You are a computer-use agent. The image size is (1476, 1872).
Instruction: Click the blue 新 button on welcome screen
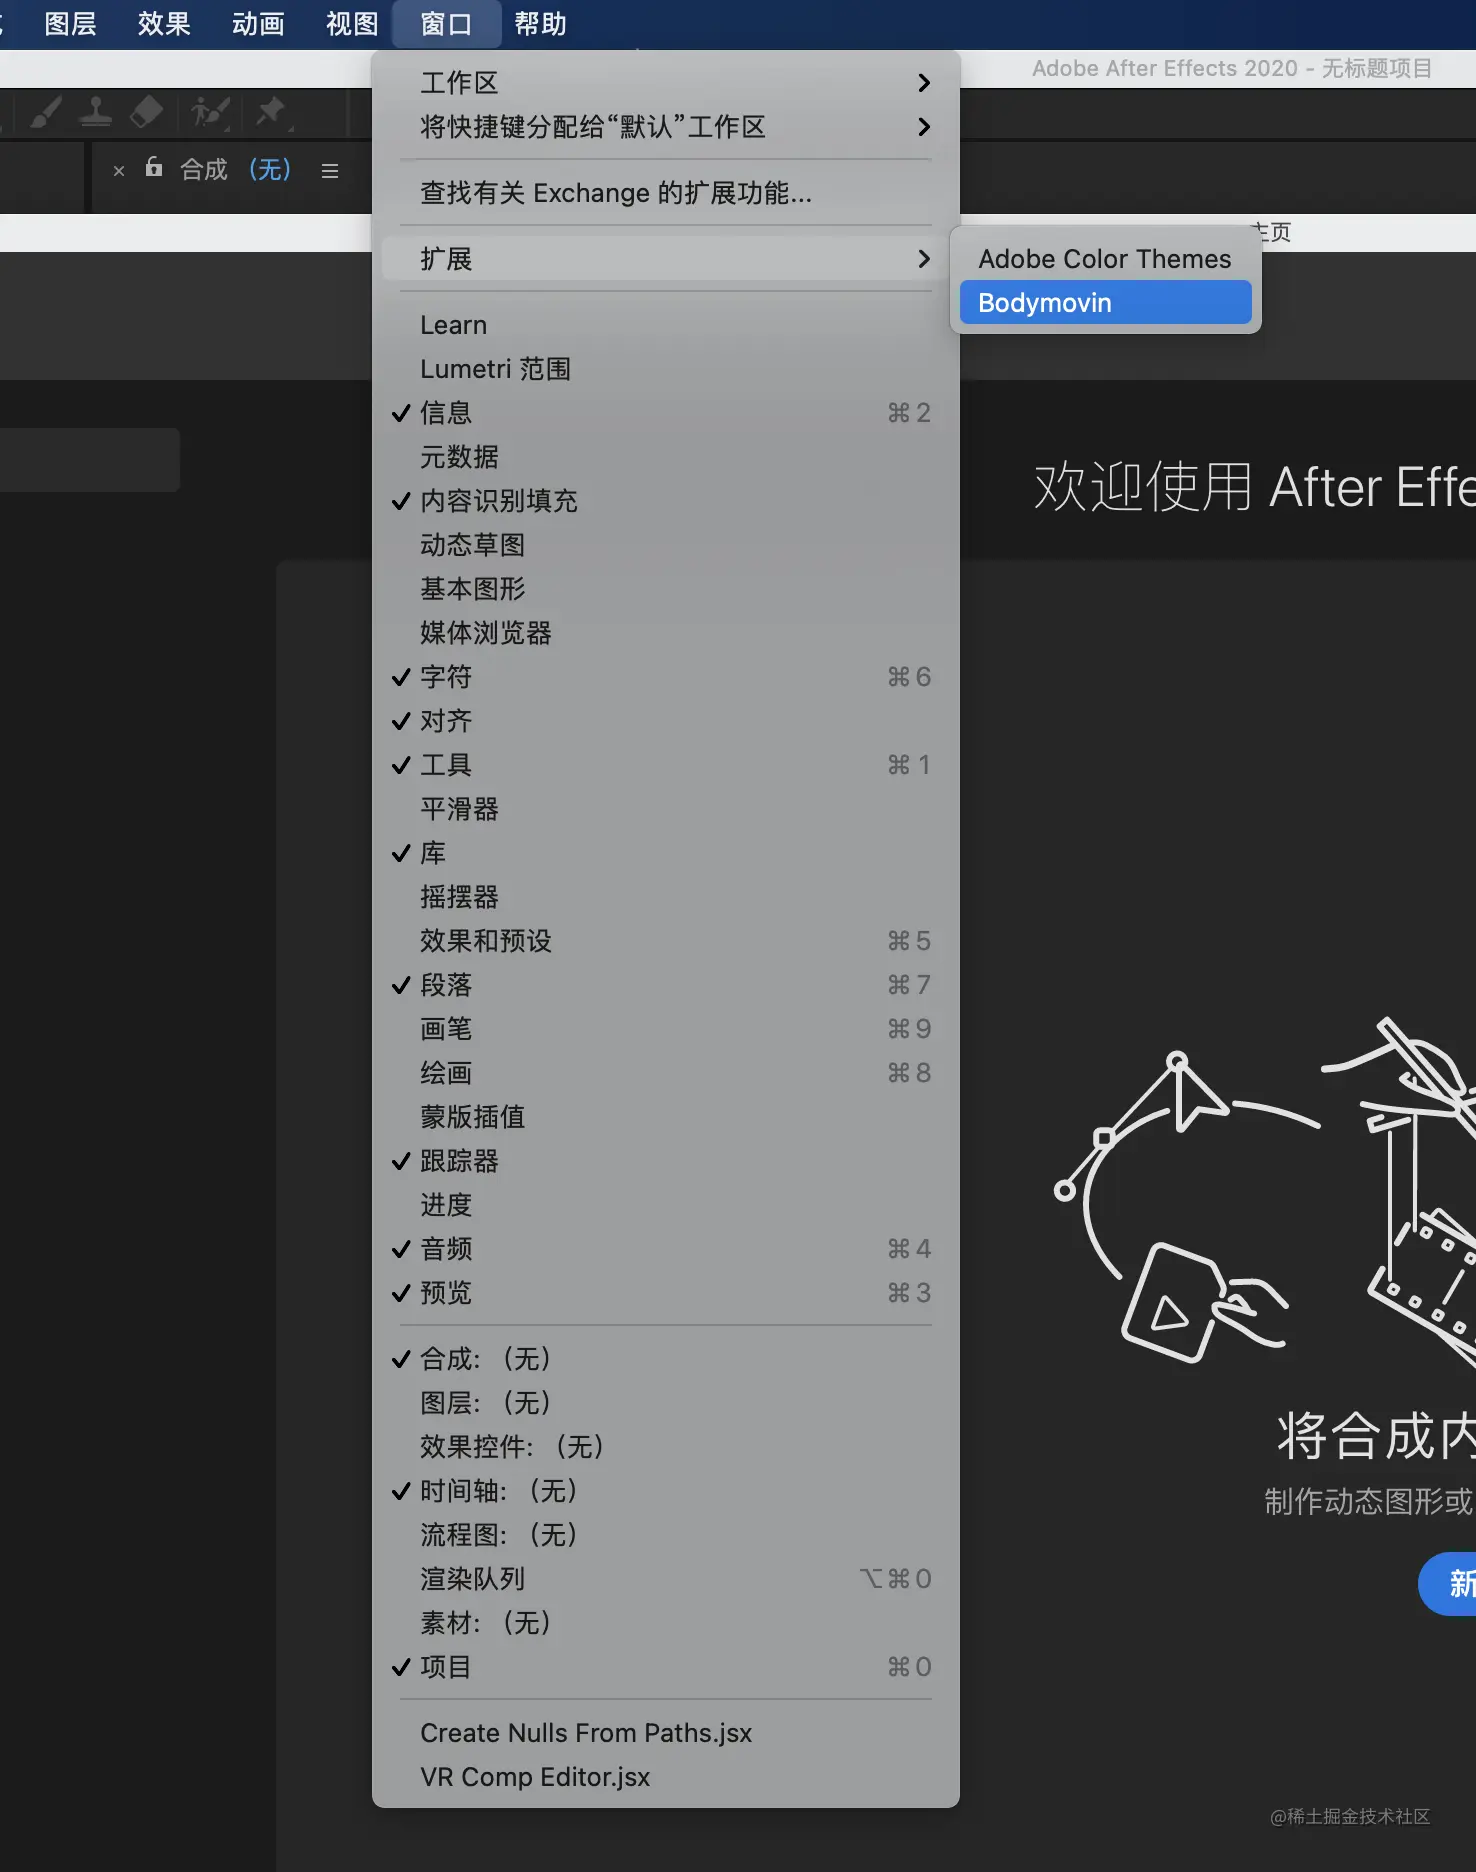tap(1448, 1584)
